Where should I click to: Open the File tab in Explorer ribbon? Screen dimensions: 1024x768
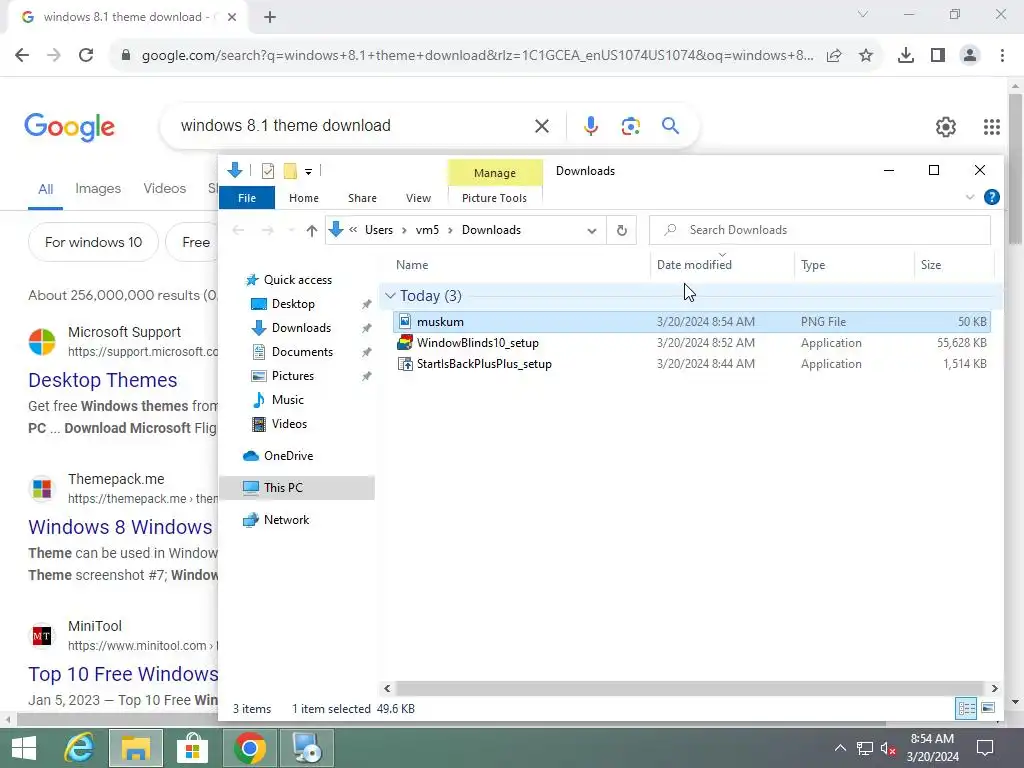click(x=247, y=198)
